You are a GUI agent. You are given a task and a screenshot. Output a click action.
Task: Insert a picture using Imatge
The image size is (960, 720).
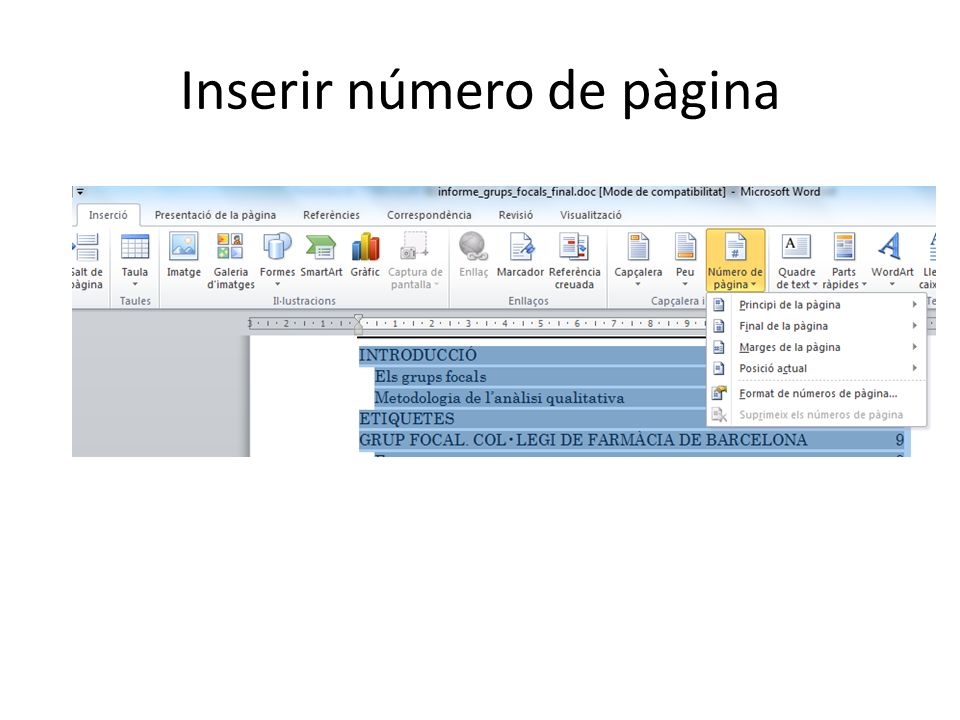[x=184, y=255]
